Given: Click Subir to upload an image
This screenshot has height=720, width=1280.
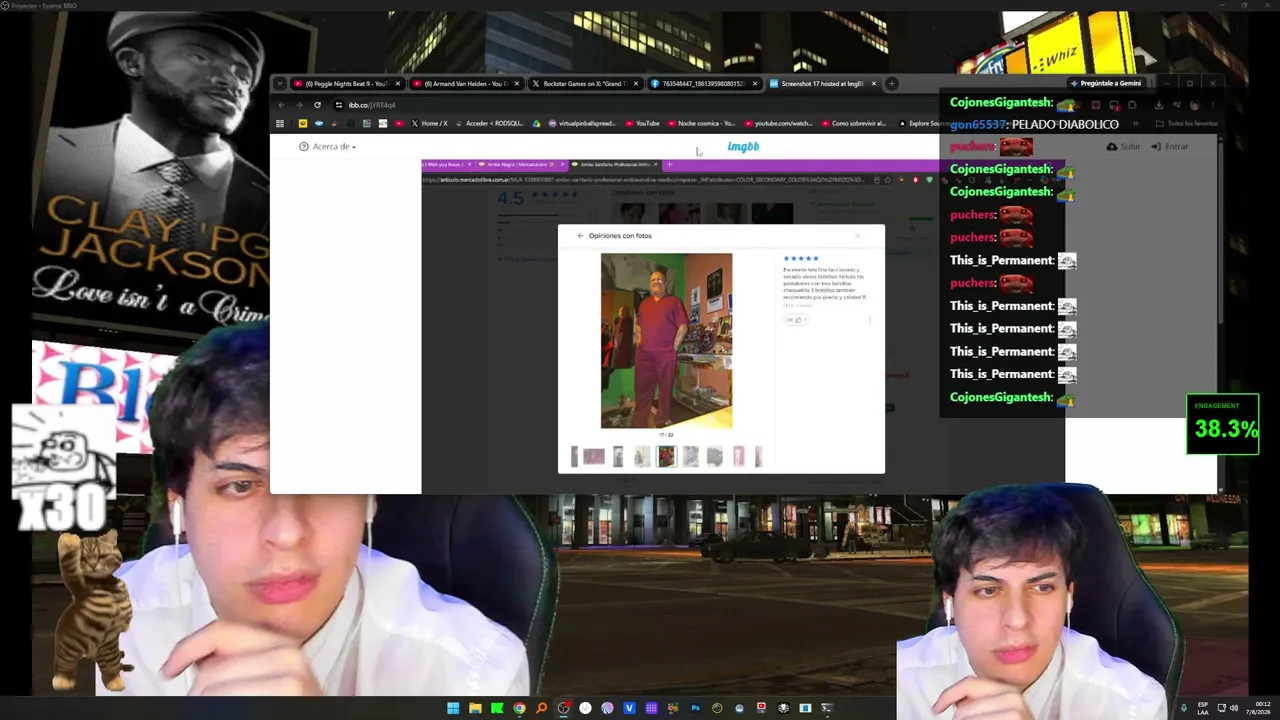Looking at the screenshot, I should point(1123,147).
